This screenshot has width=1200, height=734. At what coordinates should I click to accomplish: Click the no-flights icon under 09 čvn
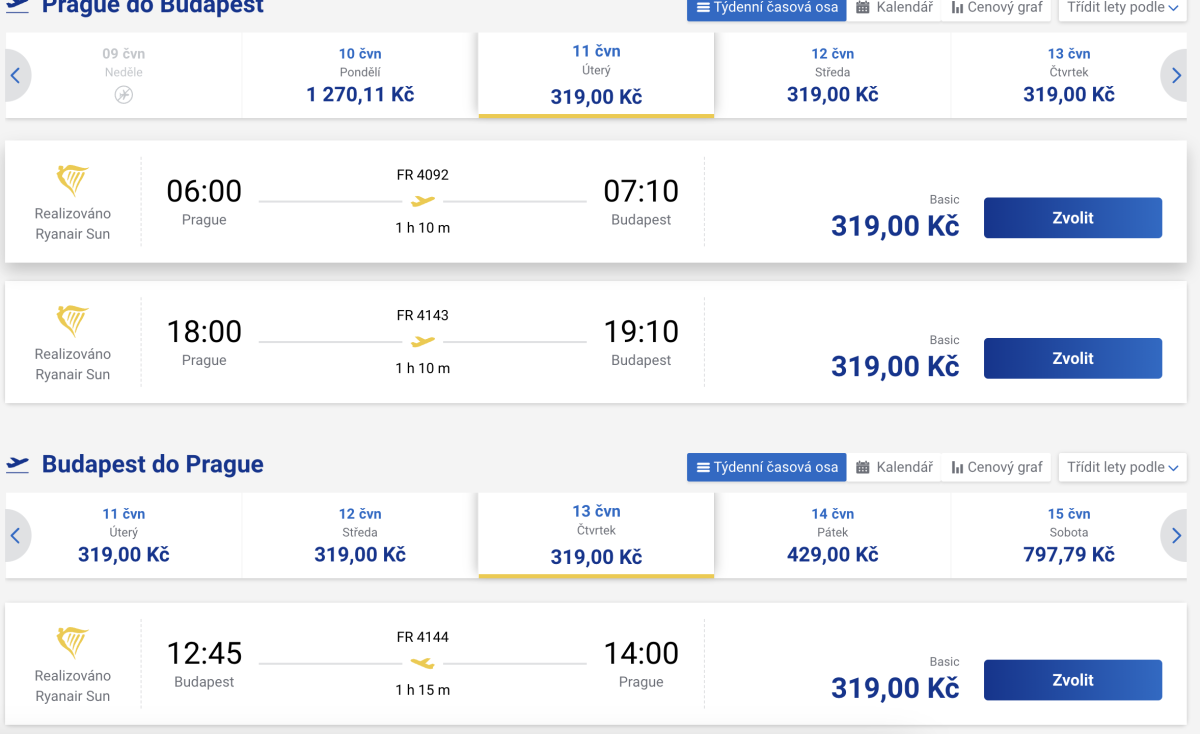(x=124, y=95)
